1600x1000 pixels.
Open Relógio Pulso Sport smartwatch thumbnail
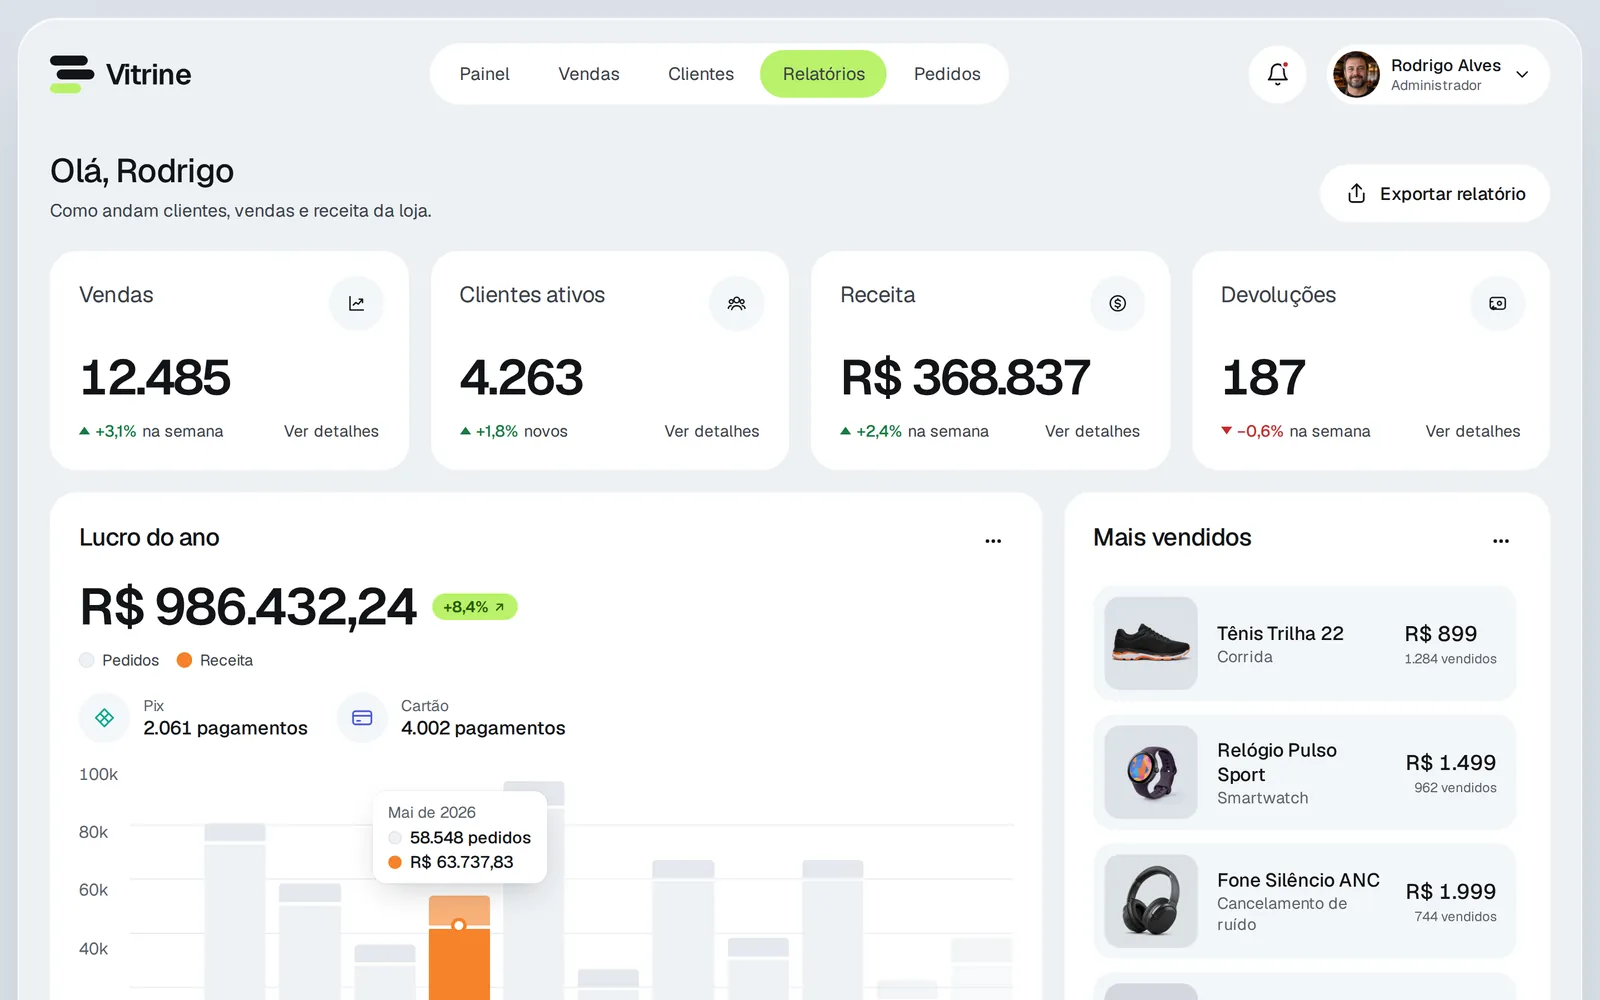[x=1151, y=772]
